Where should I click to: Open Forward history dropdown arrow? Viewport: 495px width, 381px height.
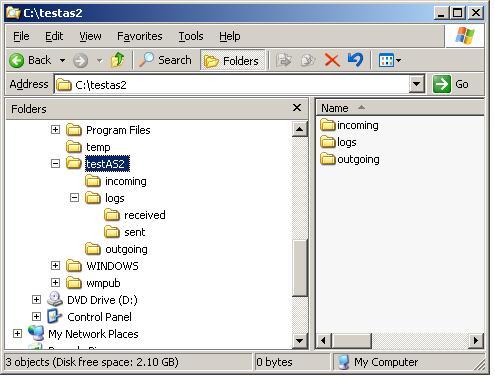(99, 61)
